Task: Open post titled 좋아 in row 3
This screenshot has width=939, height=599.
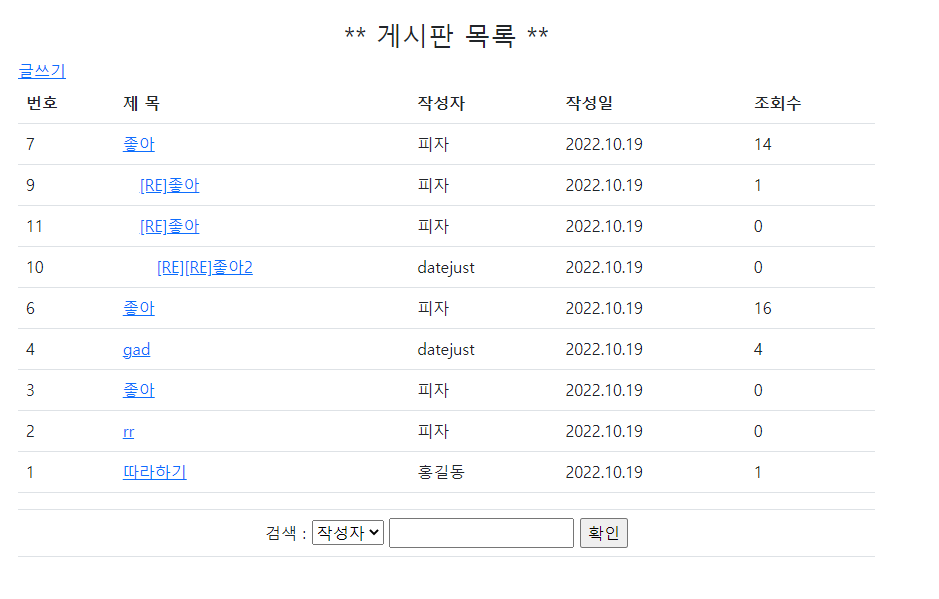Action: 138,390
